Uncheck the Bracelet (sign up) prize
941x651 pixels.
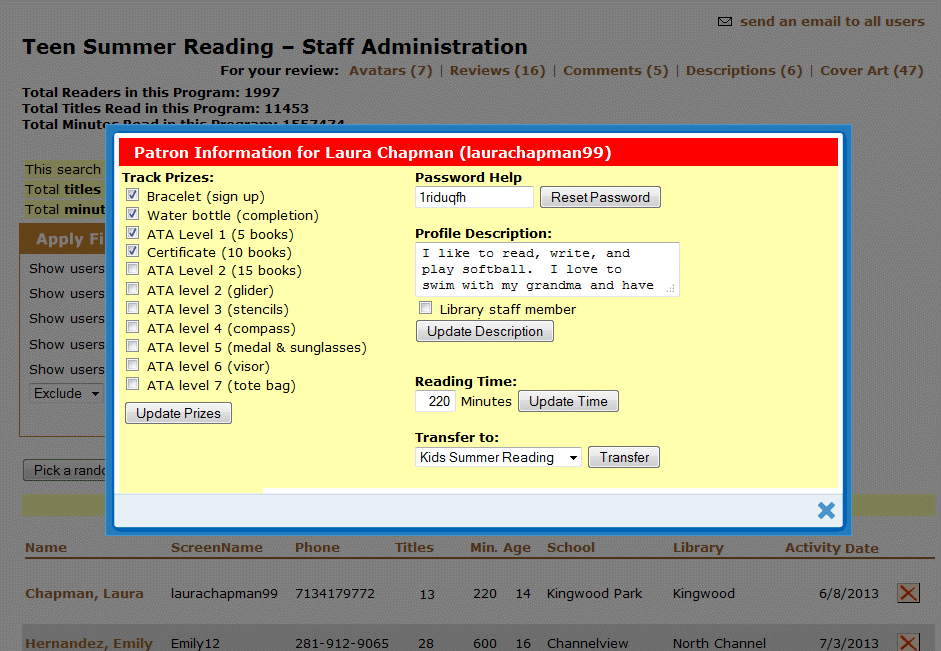[x=133, y=196]
